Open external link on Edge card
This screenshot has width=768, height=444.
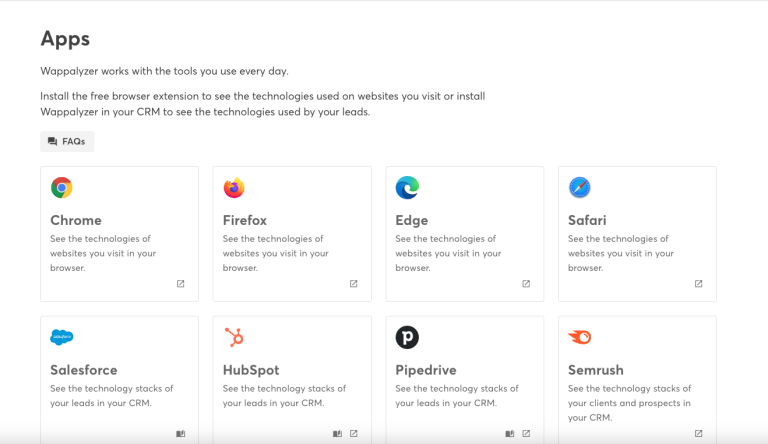point(526,284)
